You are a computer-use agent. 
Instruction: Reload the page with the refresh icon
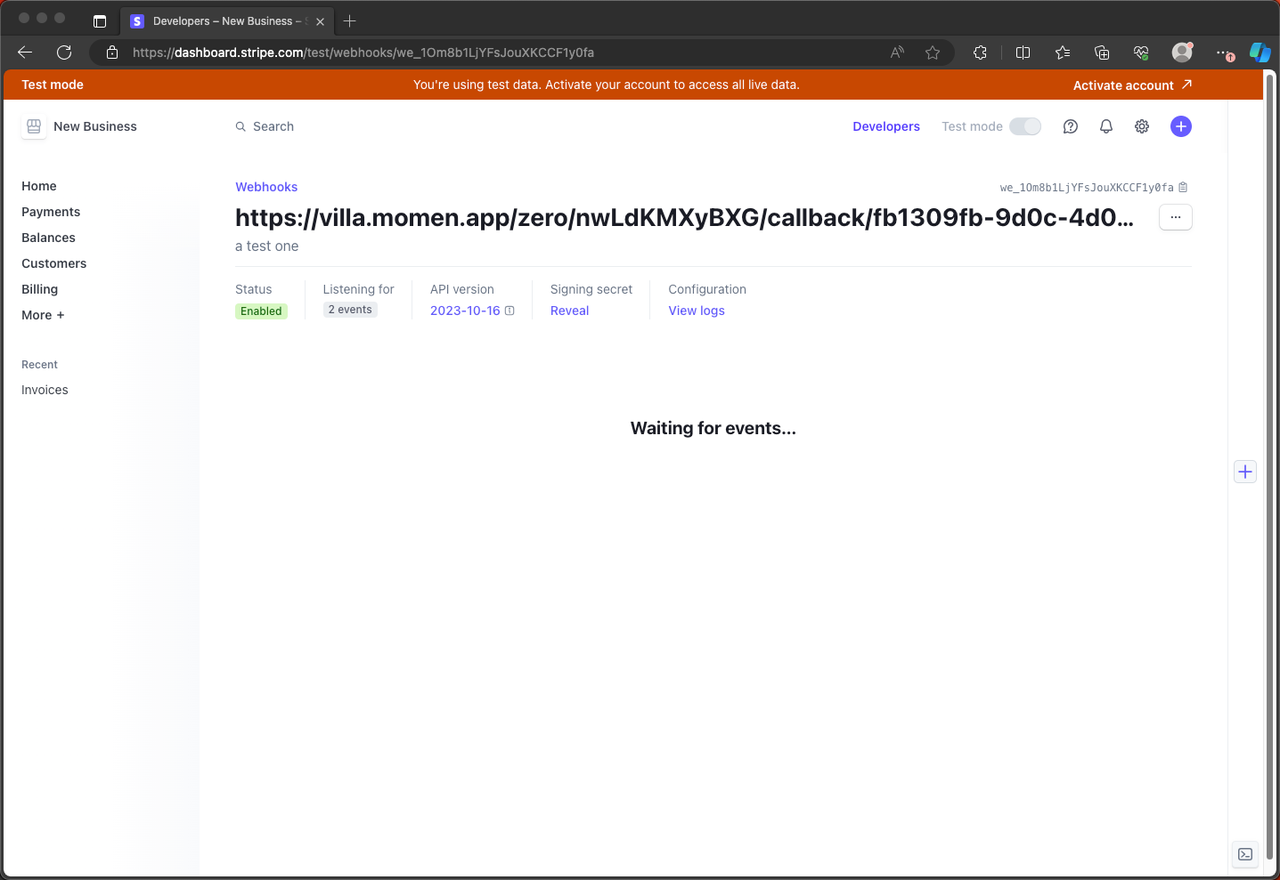click(64, 53)
